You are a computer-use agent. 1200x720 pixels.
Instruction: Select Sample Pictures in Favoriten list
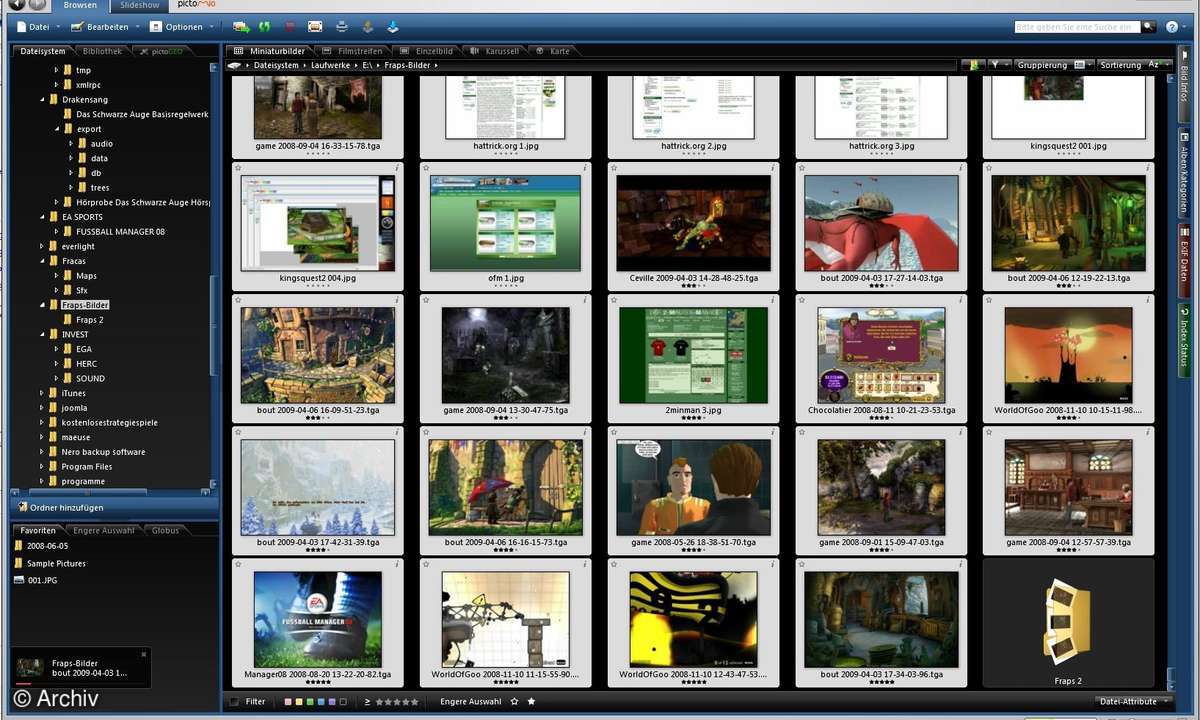click(56, 563)
